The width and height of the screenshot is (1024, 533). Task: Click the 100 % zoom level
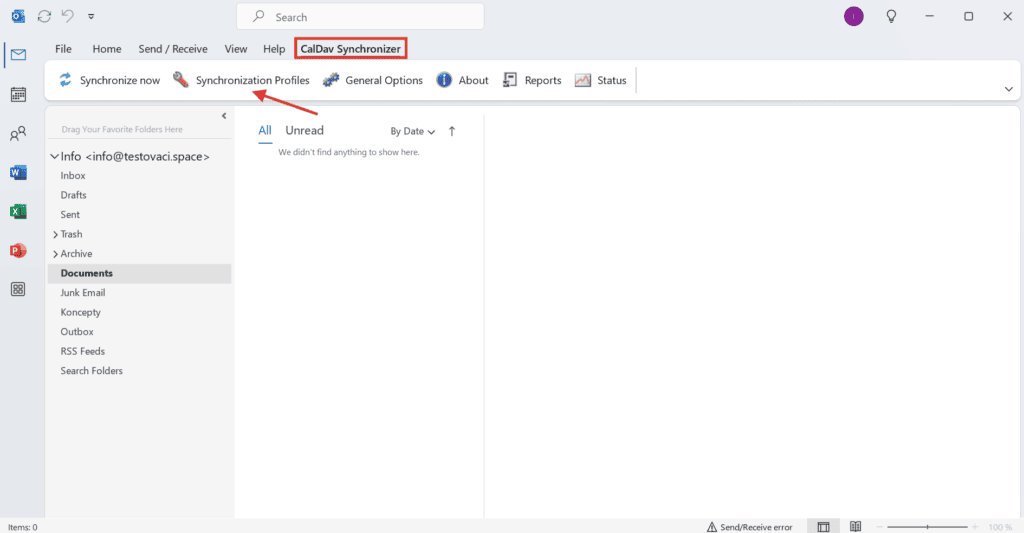[x=1000, y=527]
